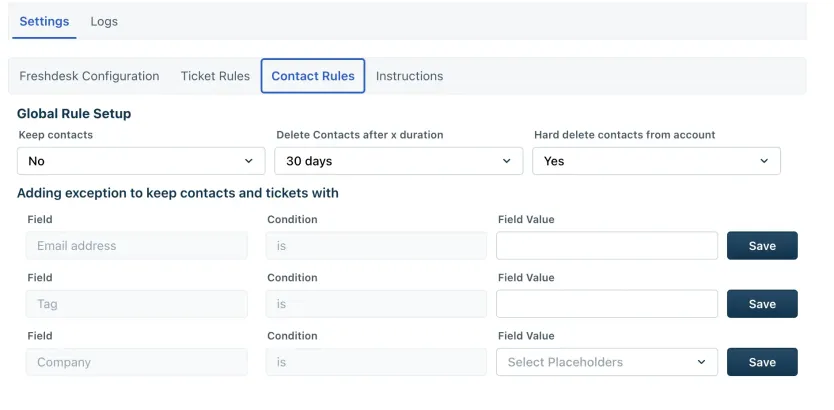Save the Company exception rule
This screenshot has width=834, height=410.
click(762, 362)
